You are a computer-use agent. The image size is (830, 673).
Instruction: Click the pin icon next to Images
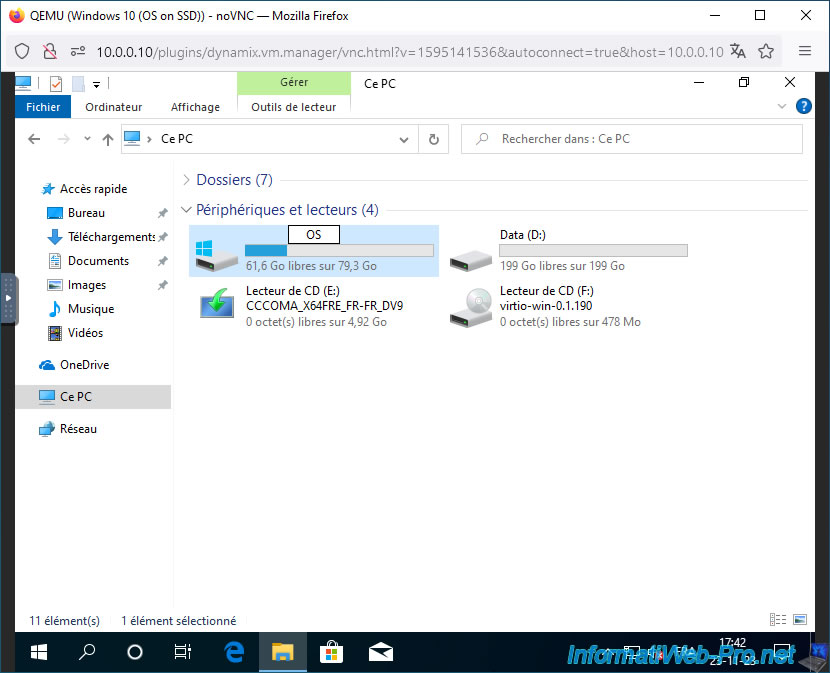coord(163,285)
